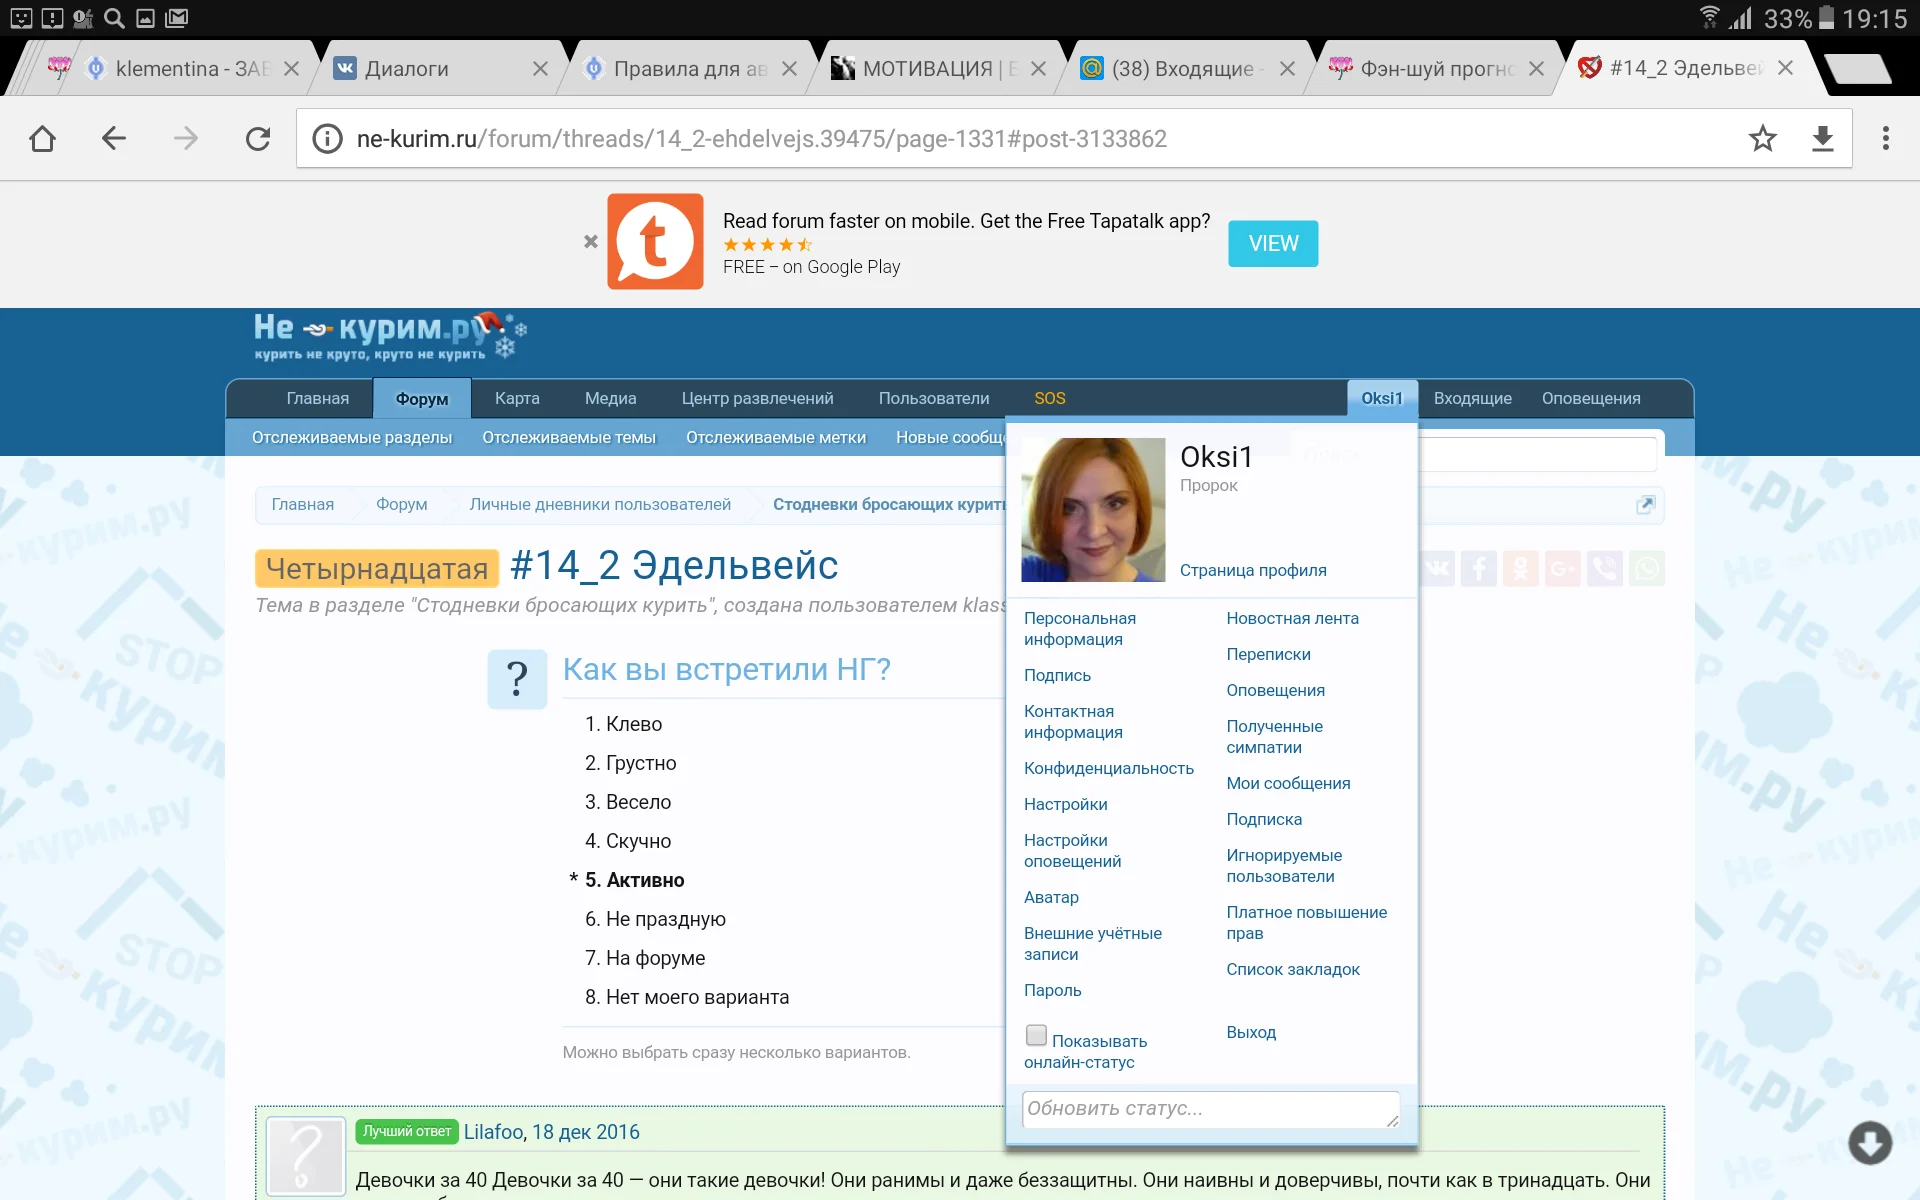Viewport: 1920px width, 1200px height.
Task: Open the Входящие inbox menu
Action: 1472,398
